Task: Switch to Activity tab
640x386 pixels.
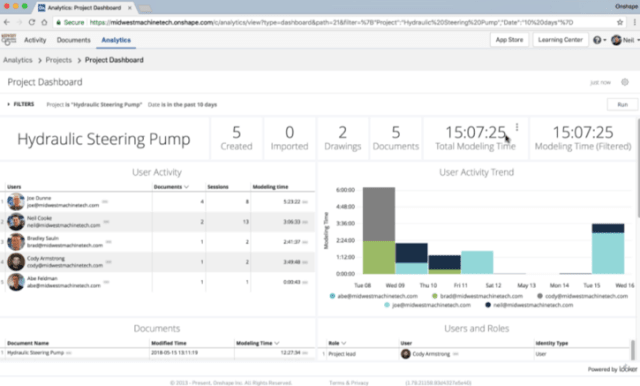Action: point(35,40)
